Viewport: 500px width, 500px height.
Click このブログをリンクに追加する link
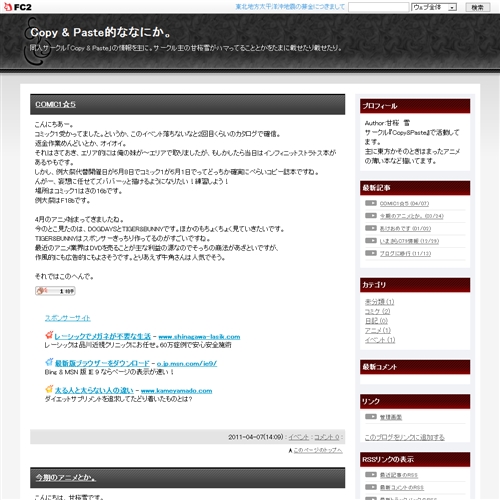(405, 437)
